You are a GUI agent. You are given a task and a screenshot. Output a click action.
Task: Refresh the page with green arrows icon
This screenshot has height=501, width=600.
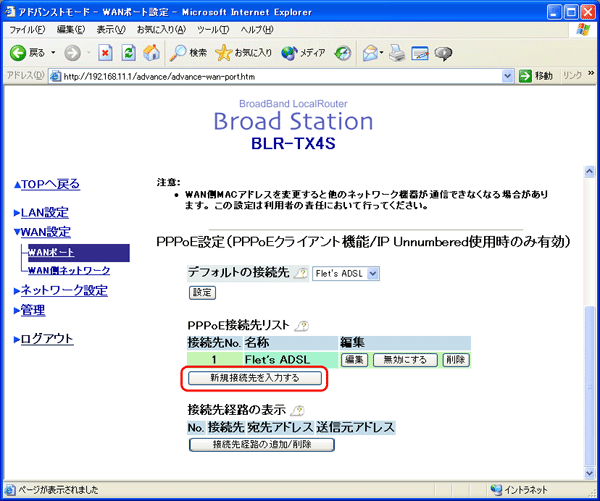coord(129,53)
